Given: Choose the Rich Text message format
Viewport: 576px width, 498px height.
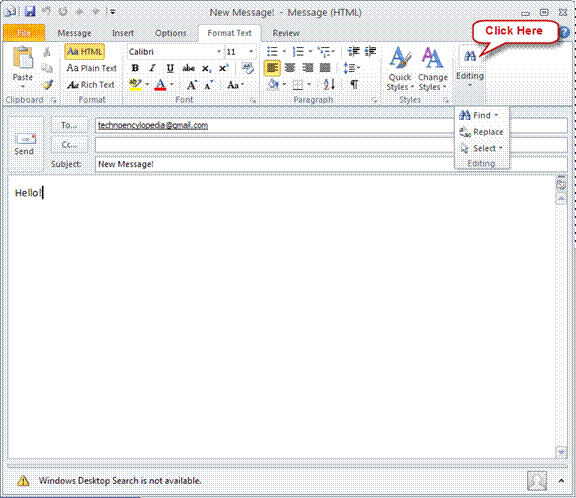Looking at the screenshot, I should pyautogui.click(x=91, y=85).
